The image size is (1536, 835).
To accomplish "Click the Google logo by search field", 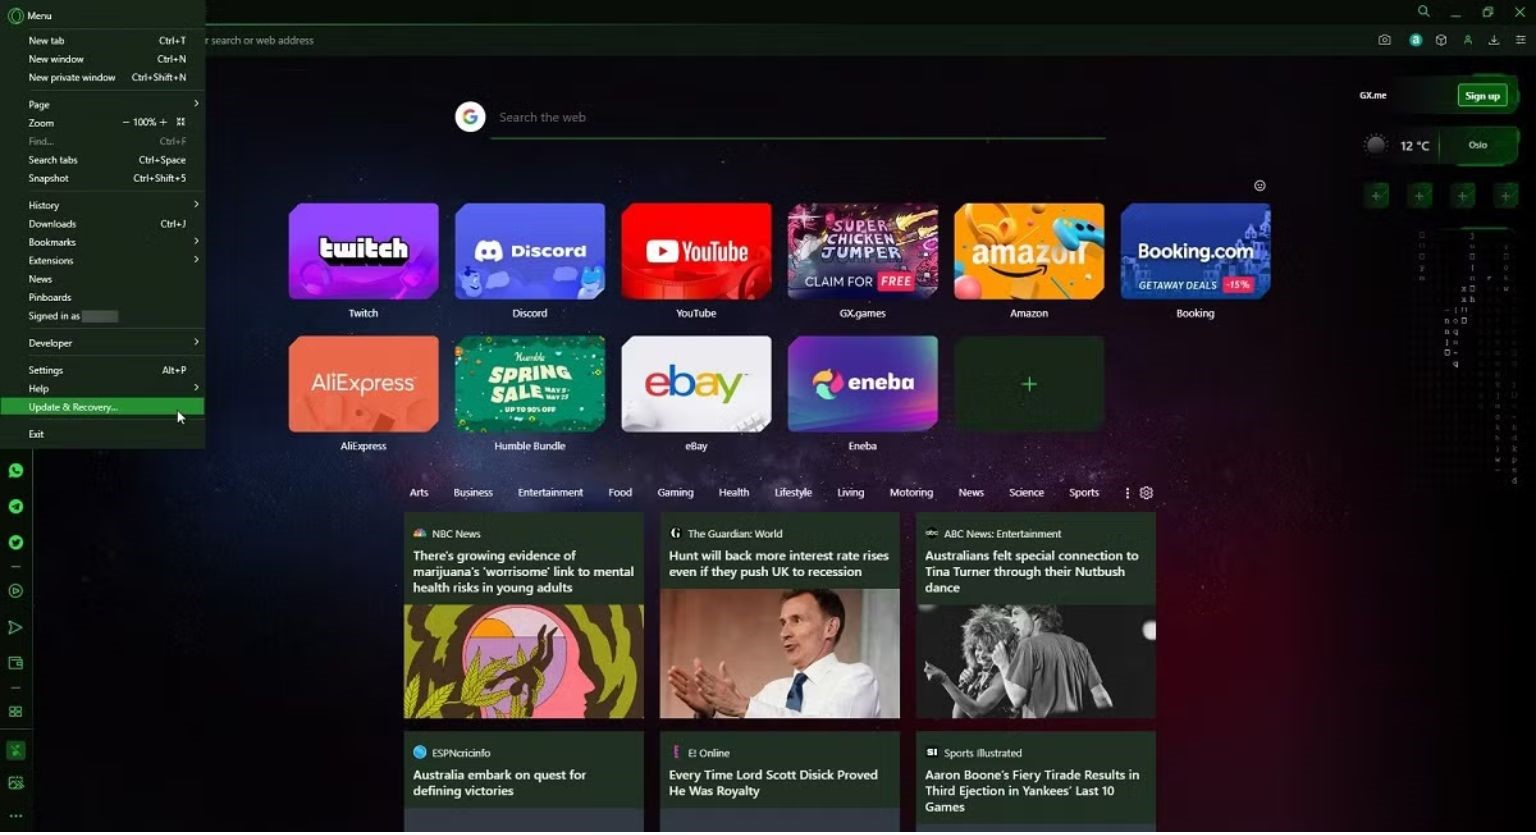I will [470, 117].
